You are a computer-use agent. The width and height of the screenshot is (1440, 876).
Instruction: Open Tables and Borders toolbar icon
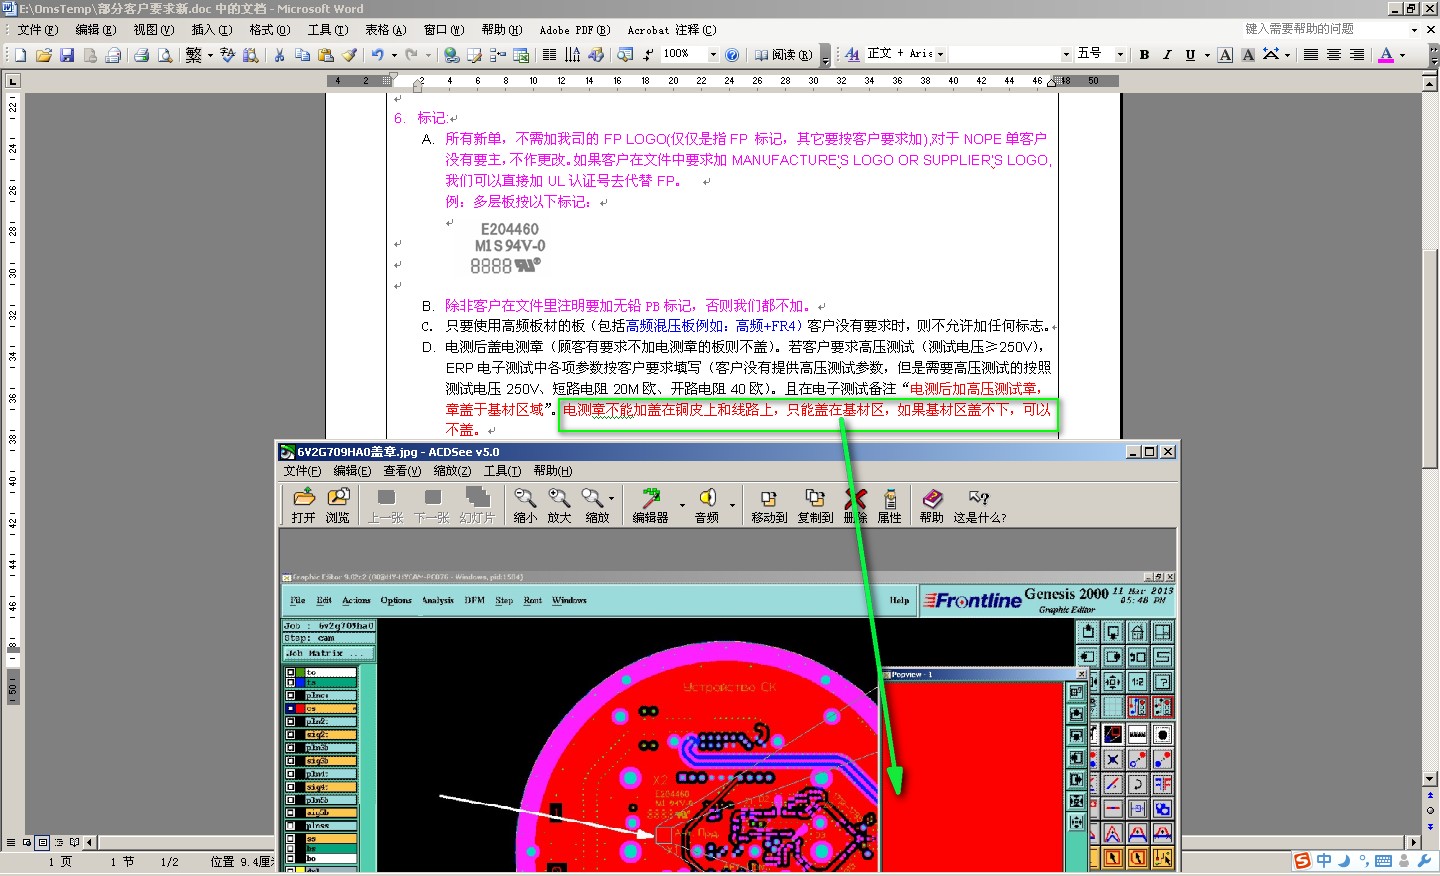(x=475, y=55)
